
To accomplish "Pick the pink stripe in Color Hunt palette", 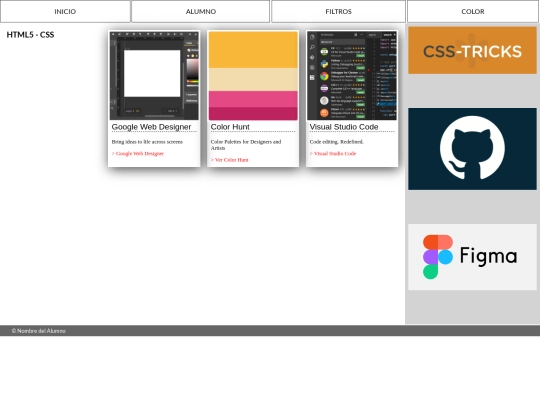I will [x=253, y=99].
